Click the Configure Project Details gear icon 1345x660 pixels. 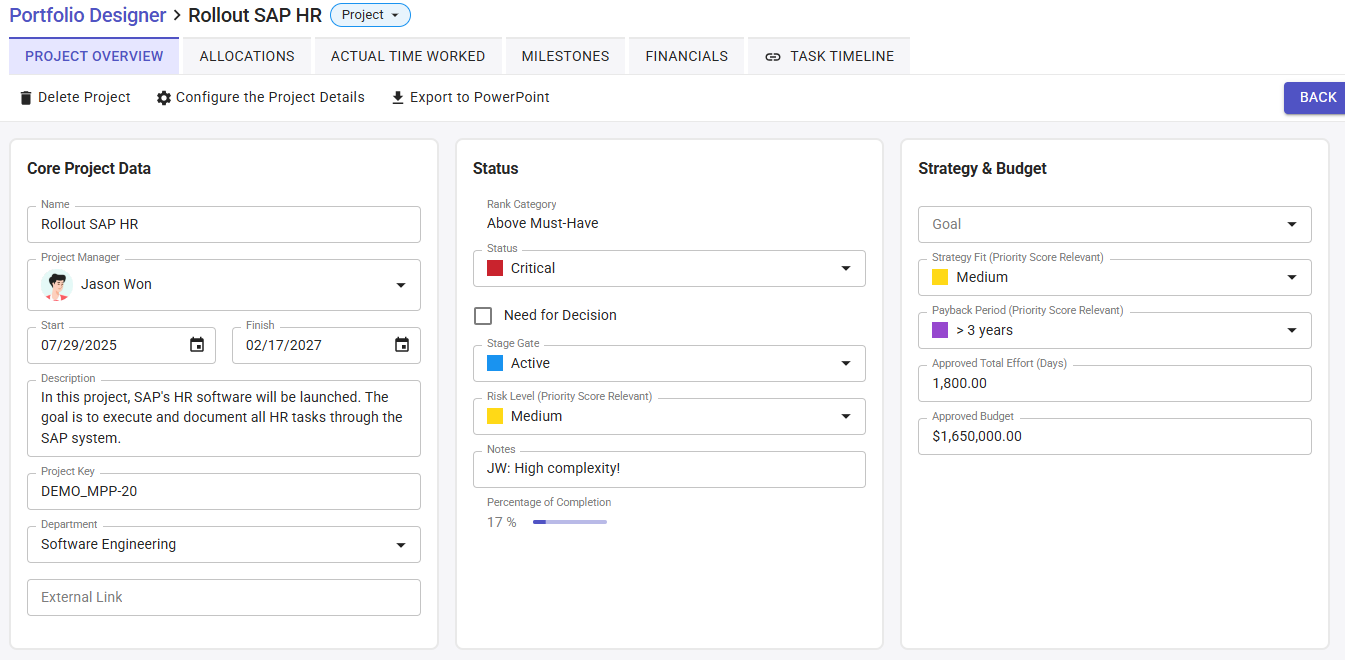[x=162, y=97]
